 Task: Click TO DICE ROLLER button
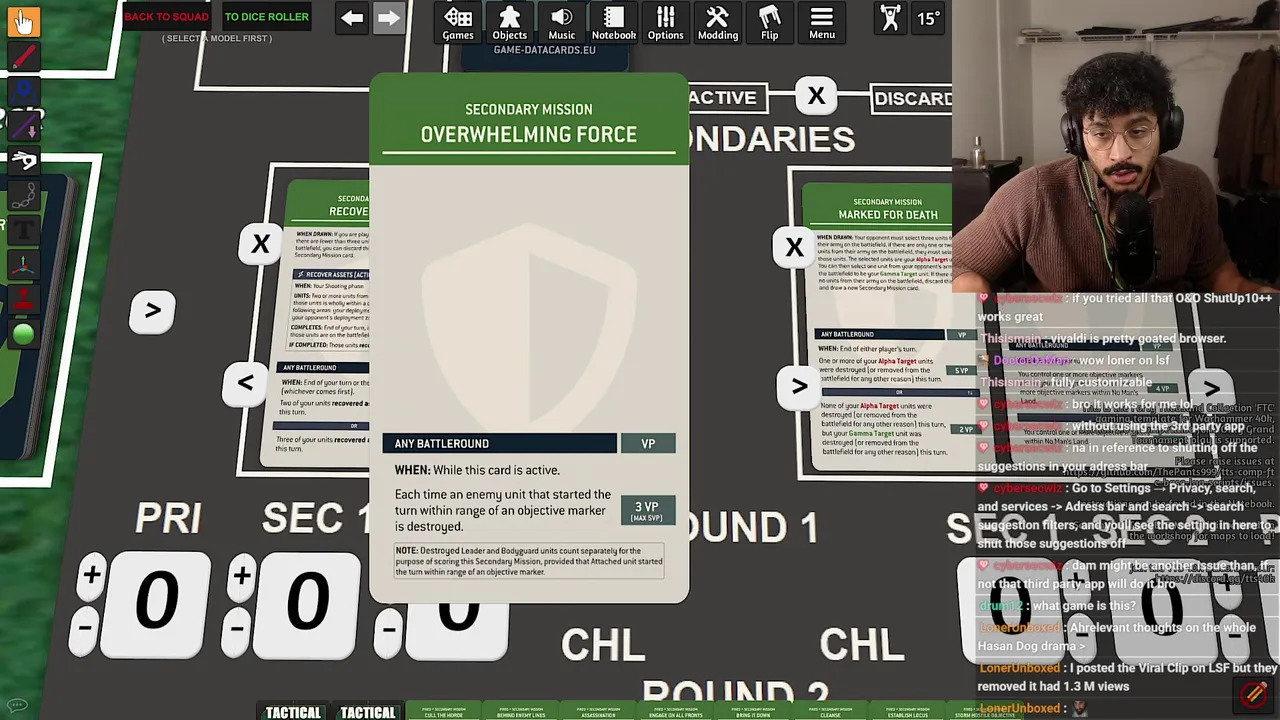click(266, 17)
